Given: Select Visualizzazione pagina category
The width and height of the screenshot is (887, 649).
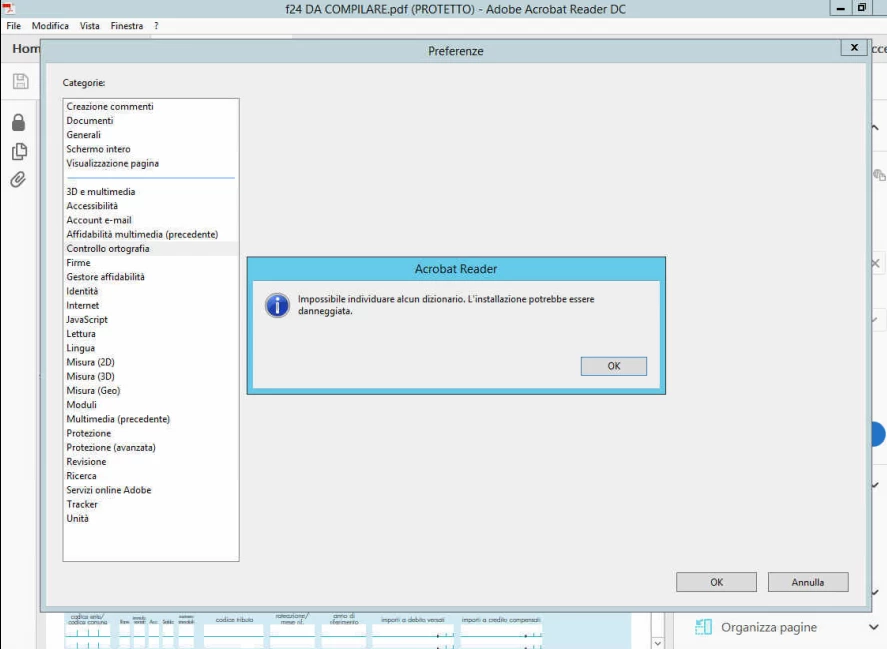Looking at the screenshot, I should 150,163.
